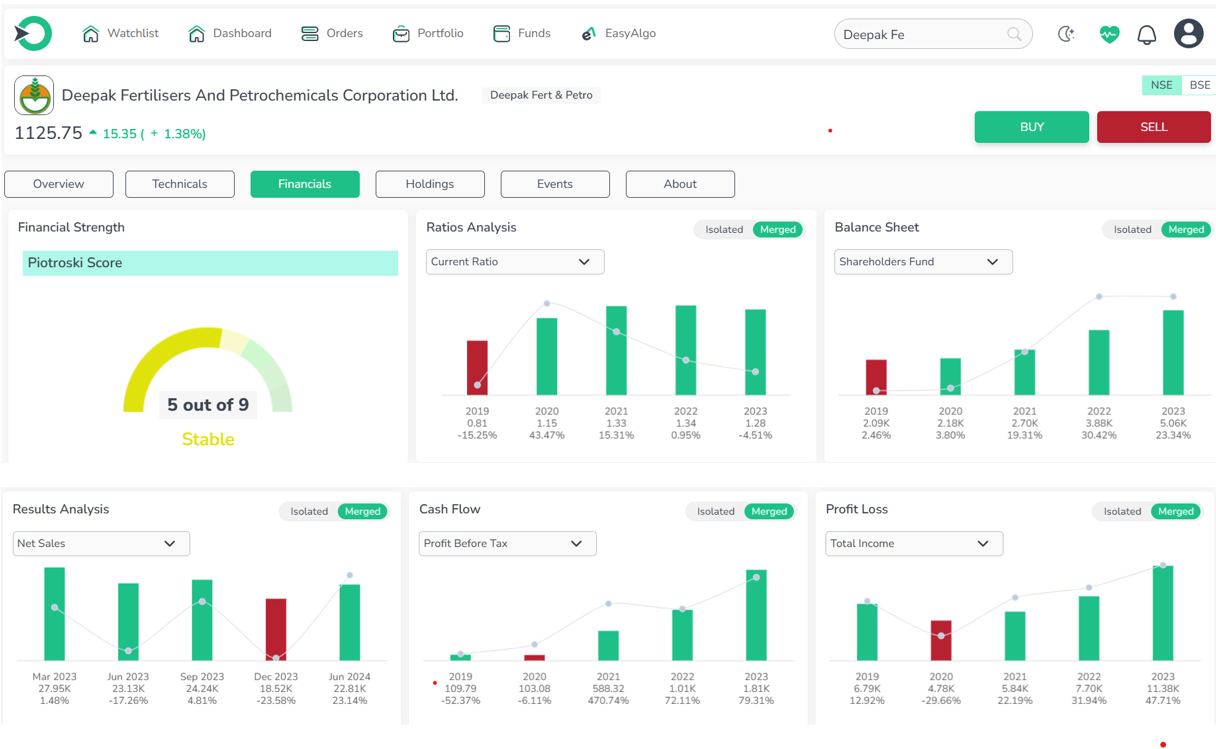Click Deepak Fertilisers company logo

click(34, 96)
